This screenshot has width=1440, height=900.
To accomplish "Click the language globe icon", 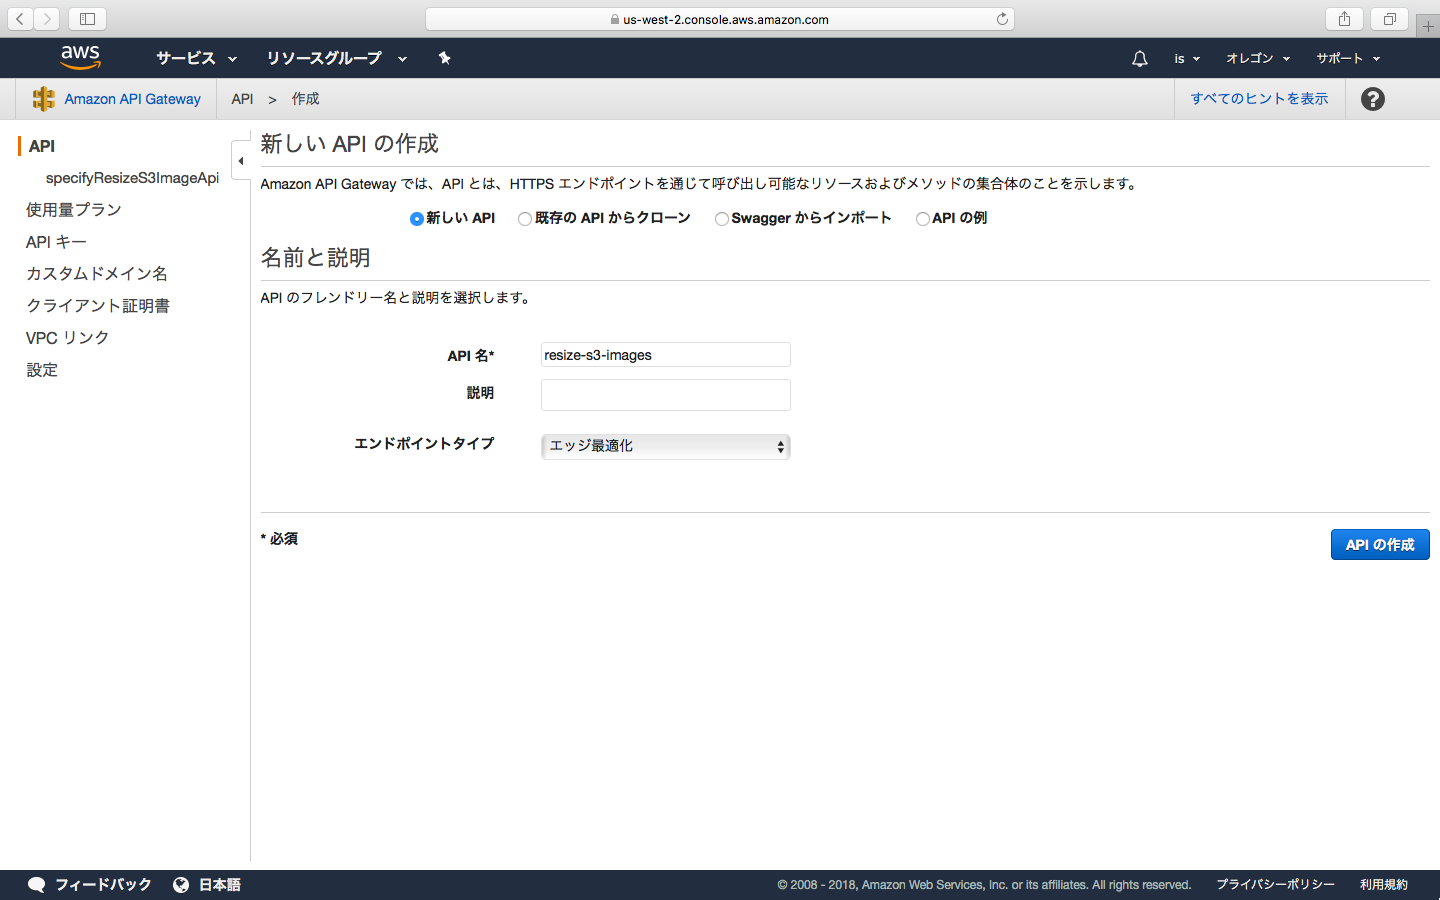I will click(x=181, y=885).
